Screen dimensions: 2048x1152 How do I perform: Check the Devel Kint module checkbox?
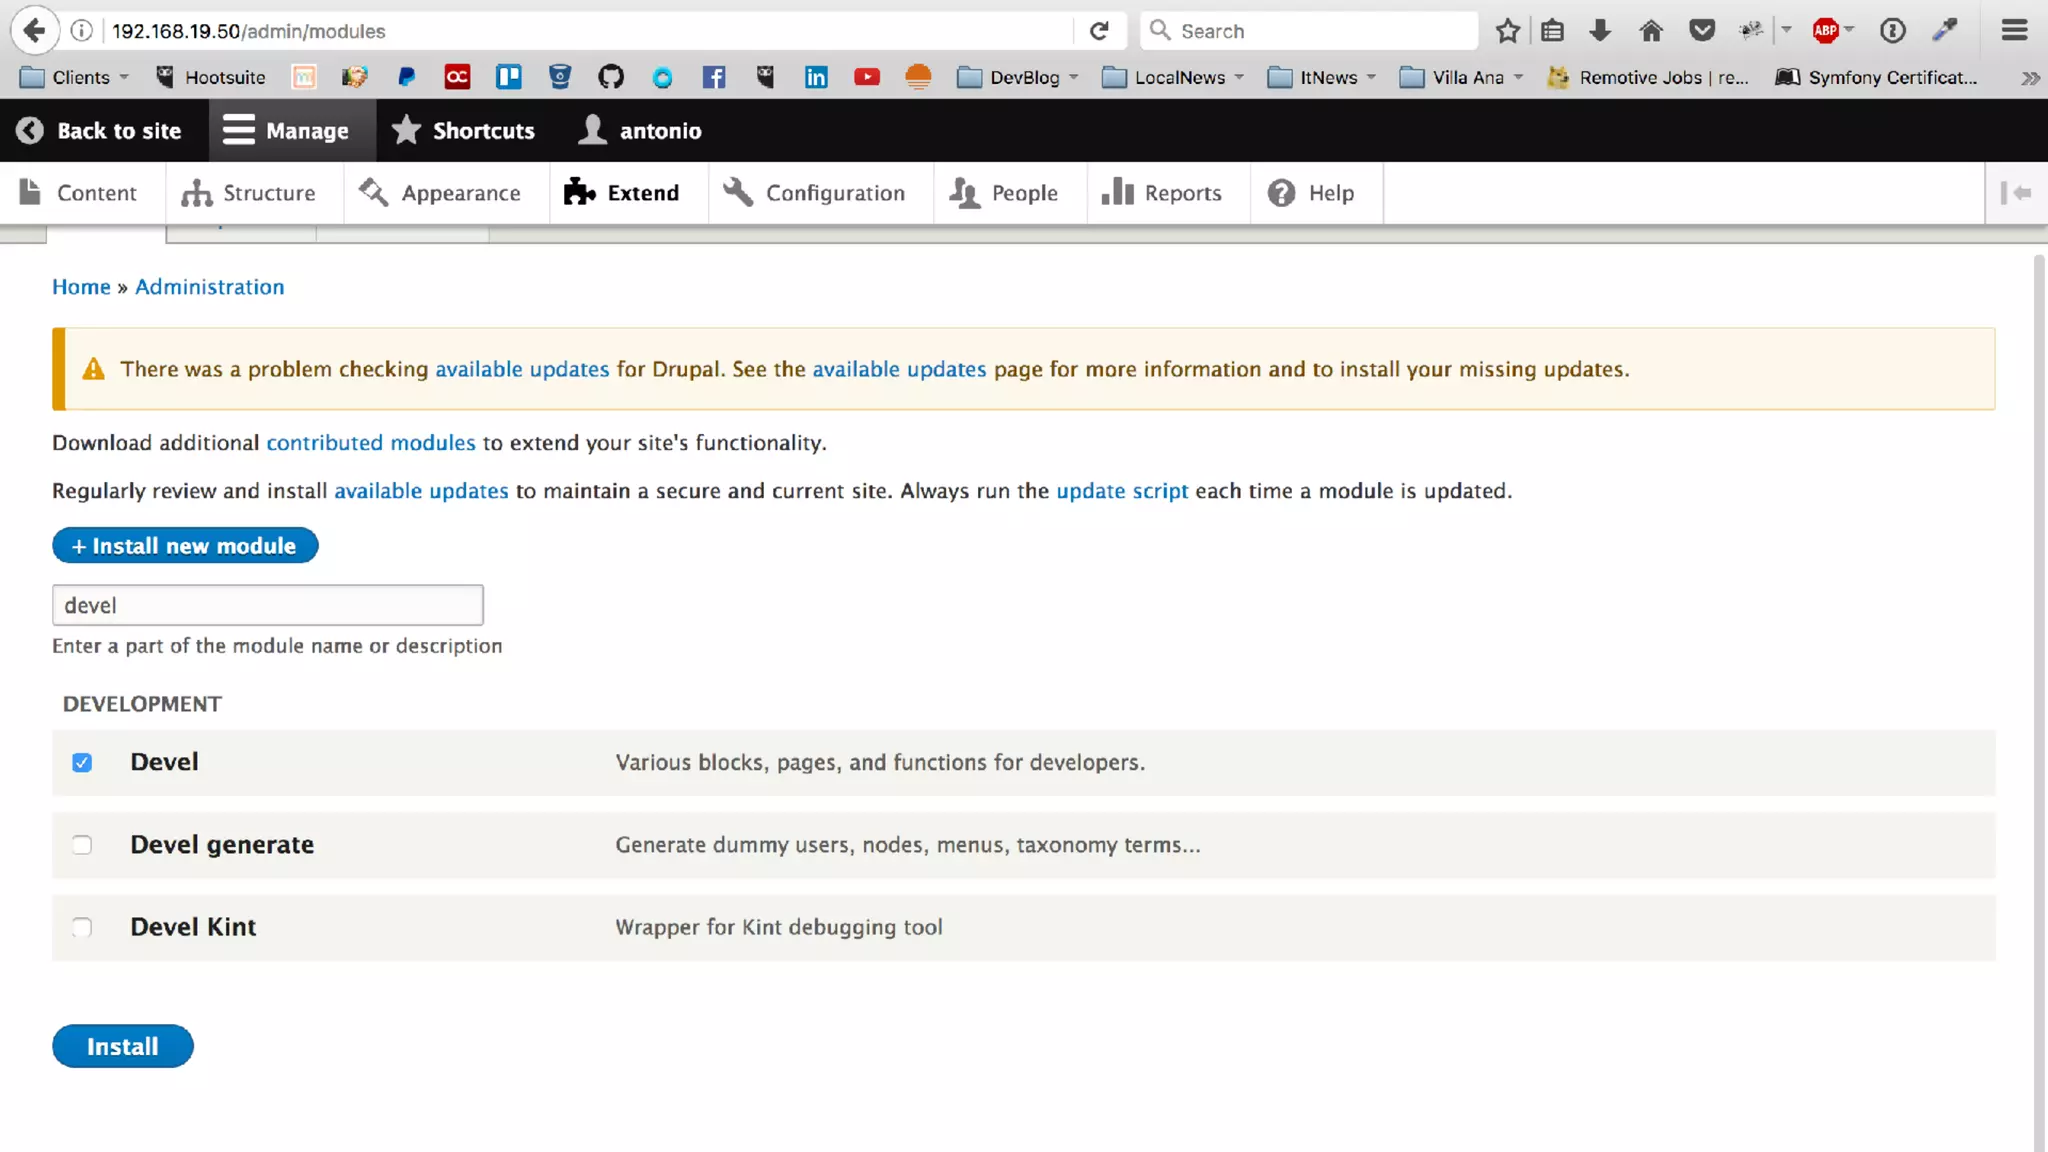(x=82, y=927)
